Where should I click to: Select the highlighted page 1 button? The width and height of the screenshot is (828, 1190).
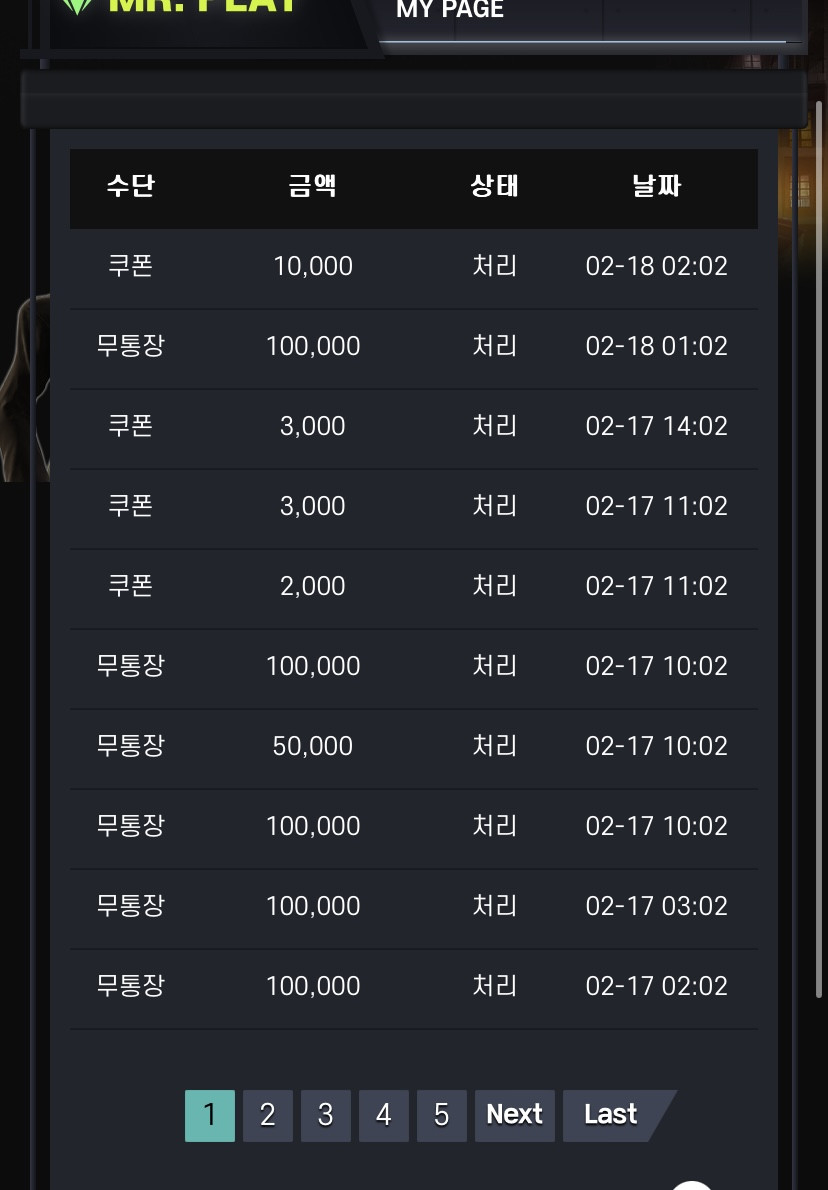coord(209,1116)
